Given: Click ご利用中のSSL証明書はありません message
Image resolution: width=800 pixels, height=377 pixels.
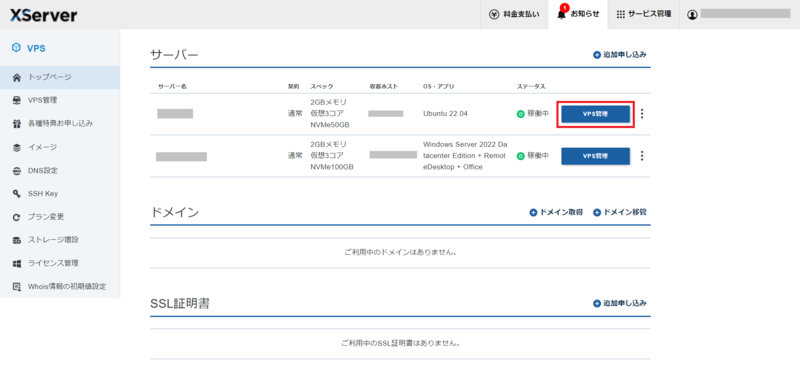Looking at the screenshot, I should (x=400, y=343).
